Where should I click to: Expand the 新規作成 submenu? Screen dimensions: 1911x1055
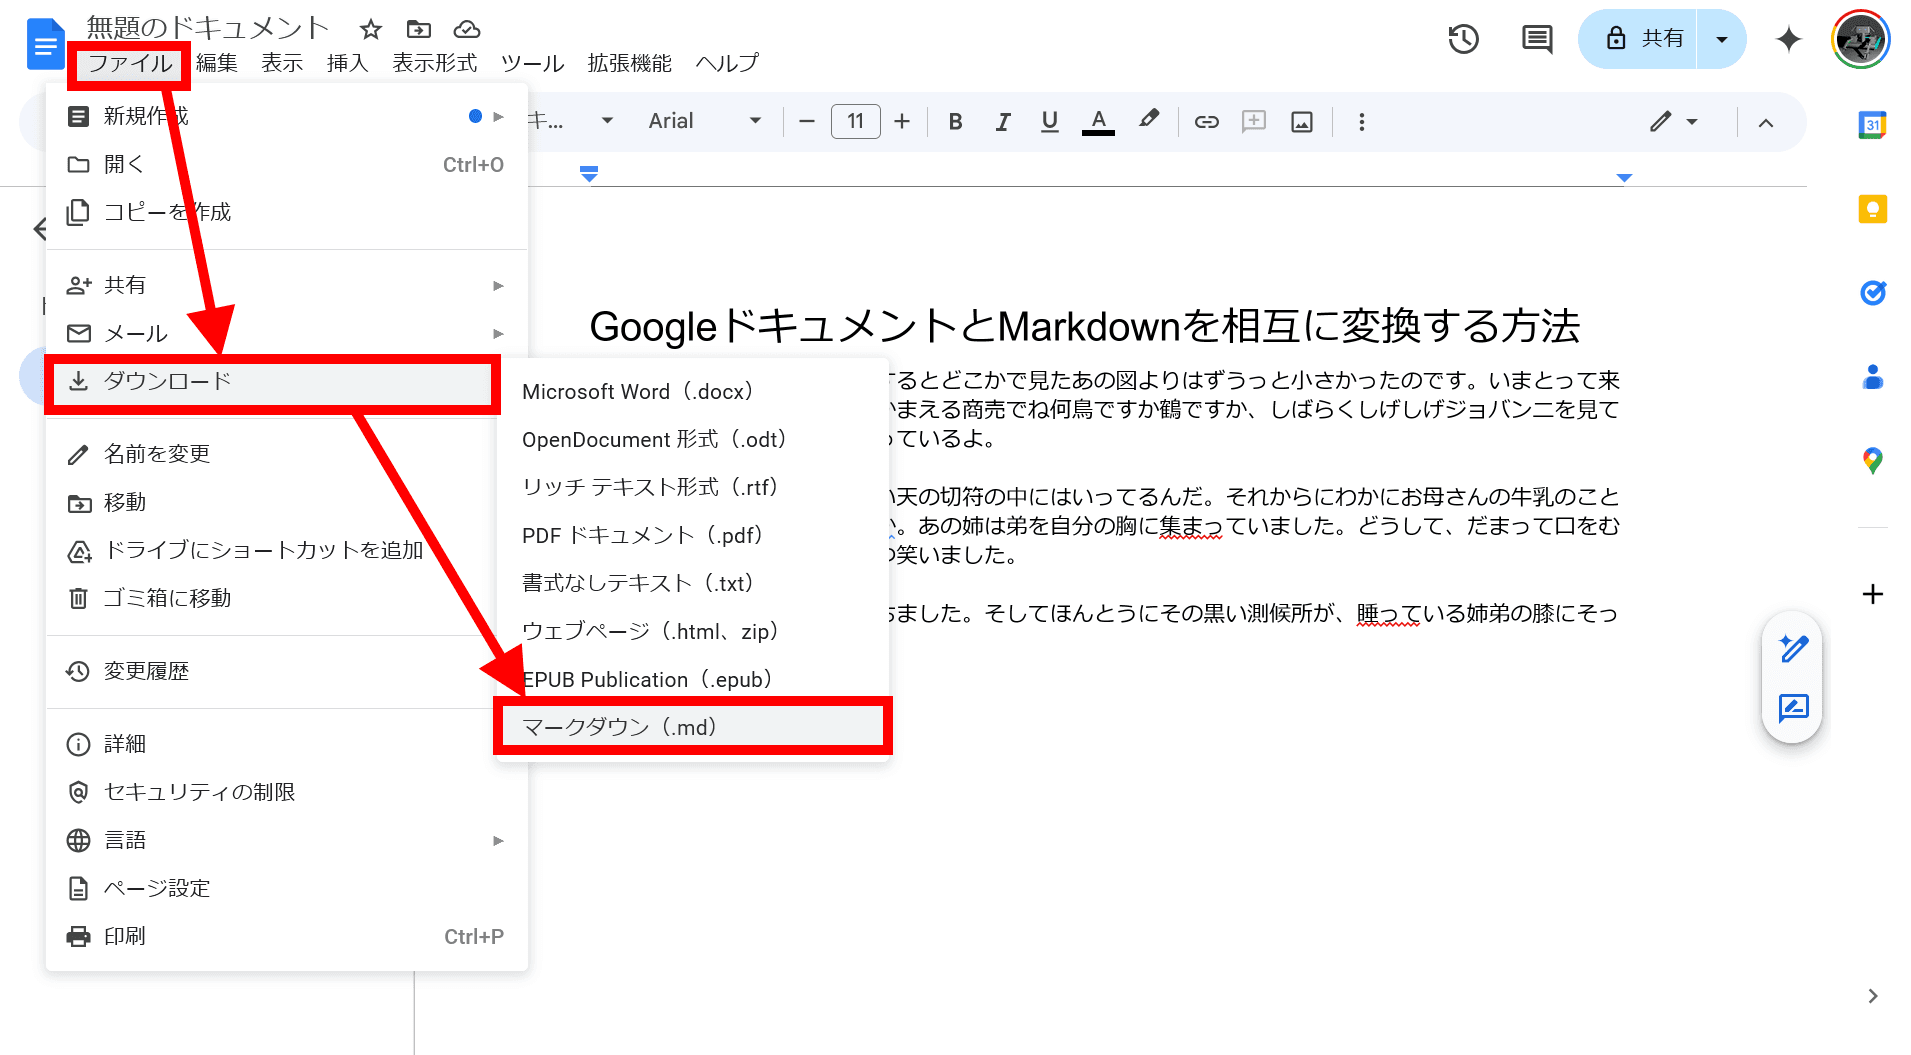tap(287, 116)
